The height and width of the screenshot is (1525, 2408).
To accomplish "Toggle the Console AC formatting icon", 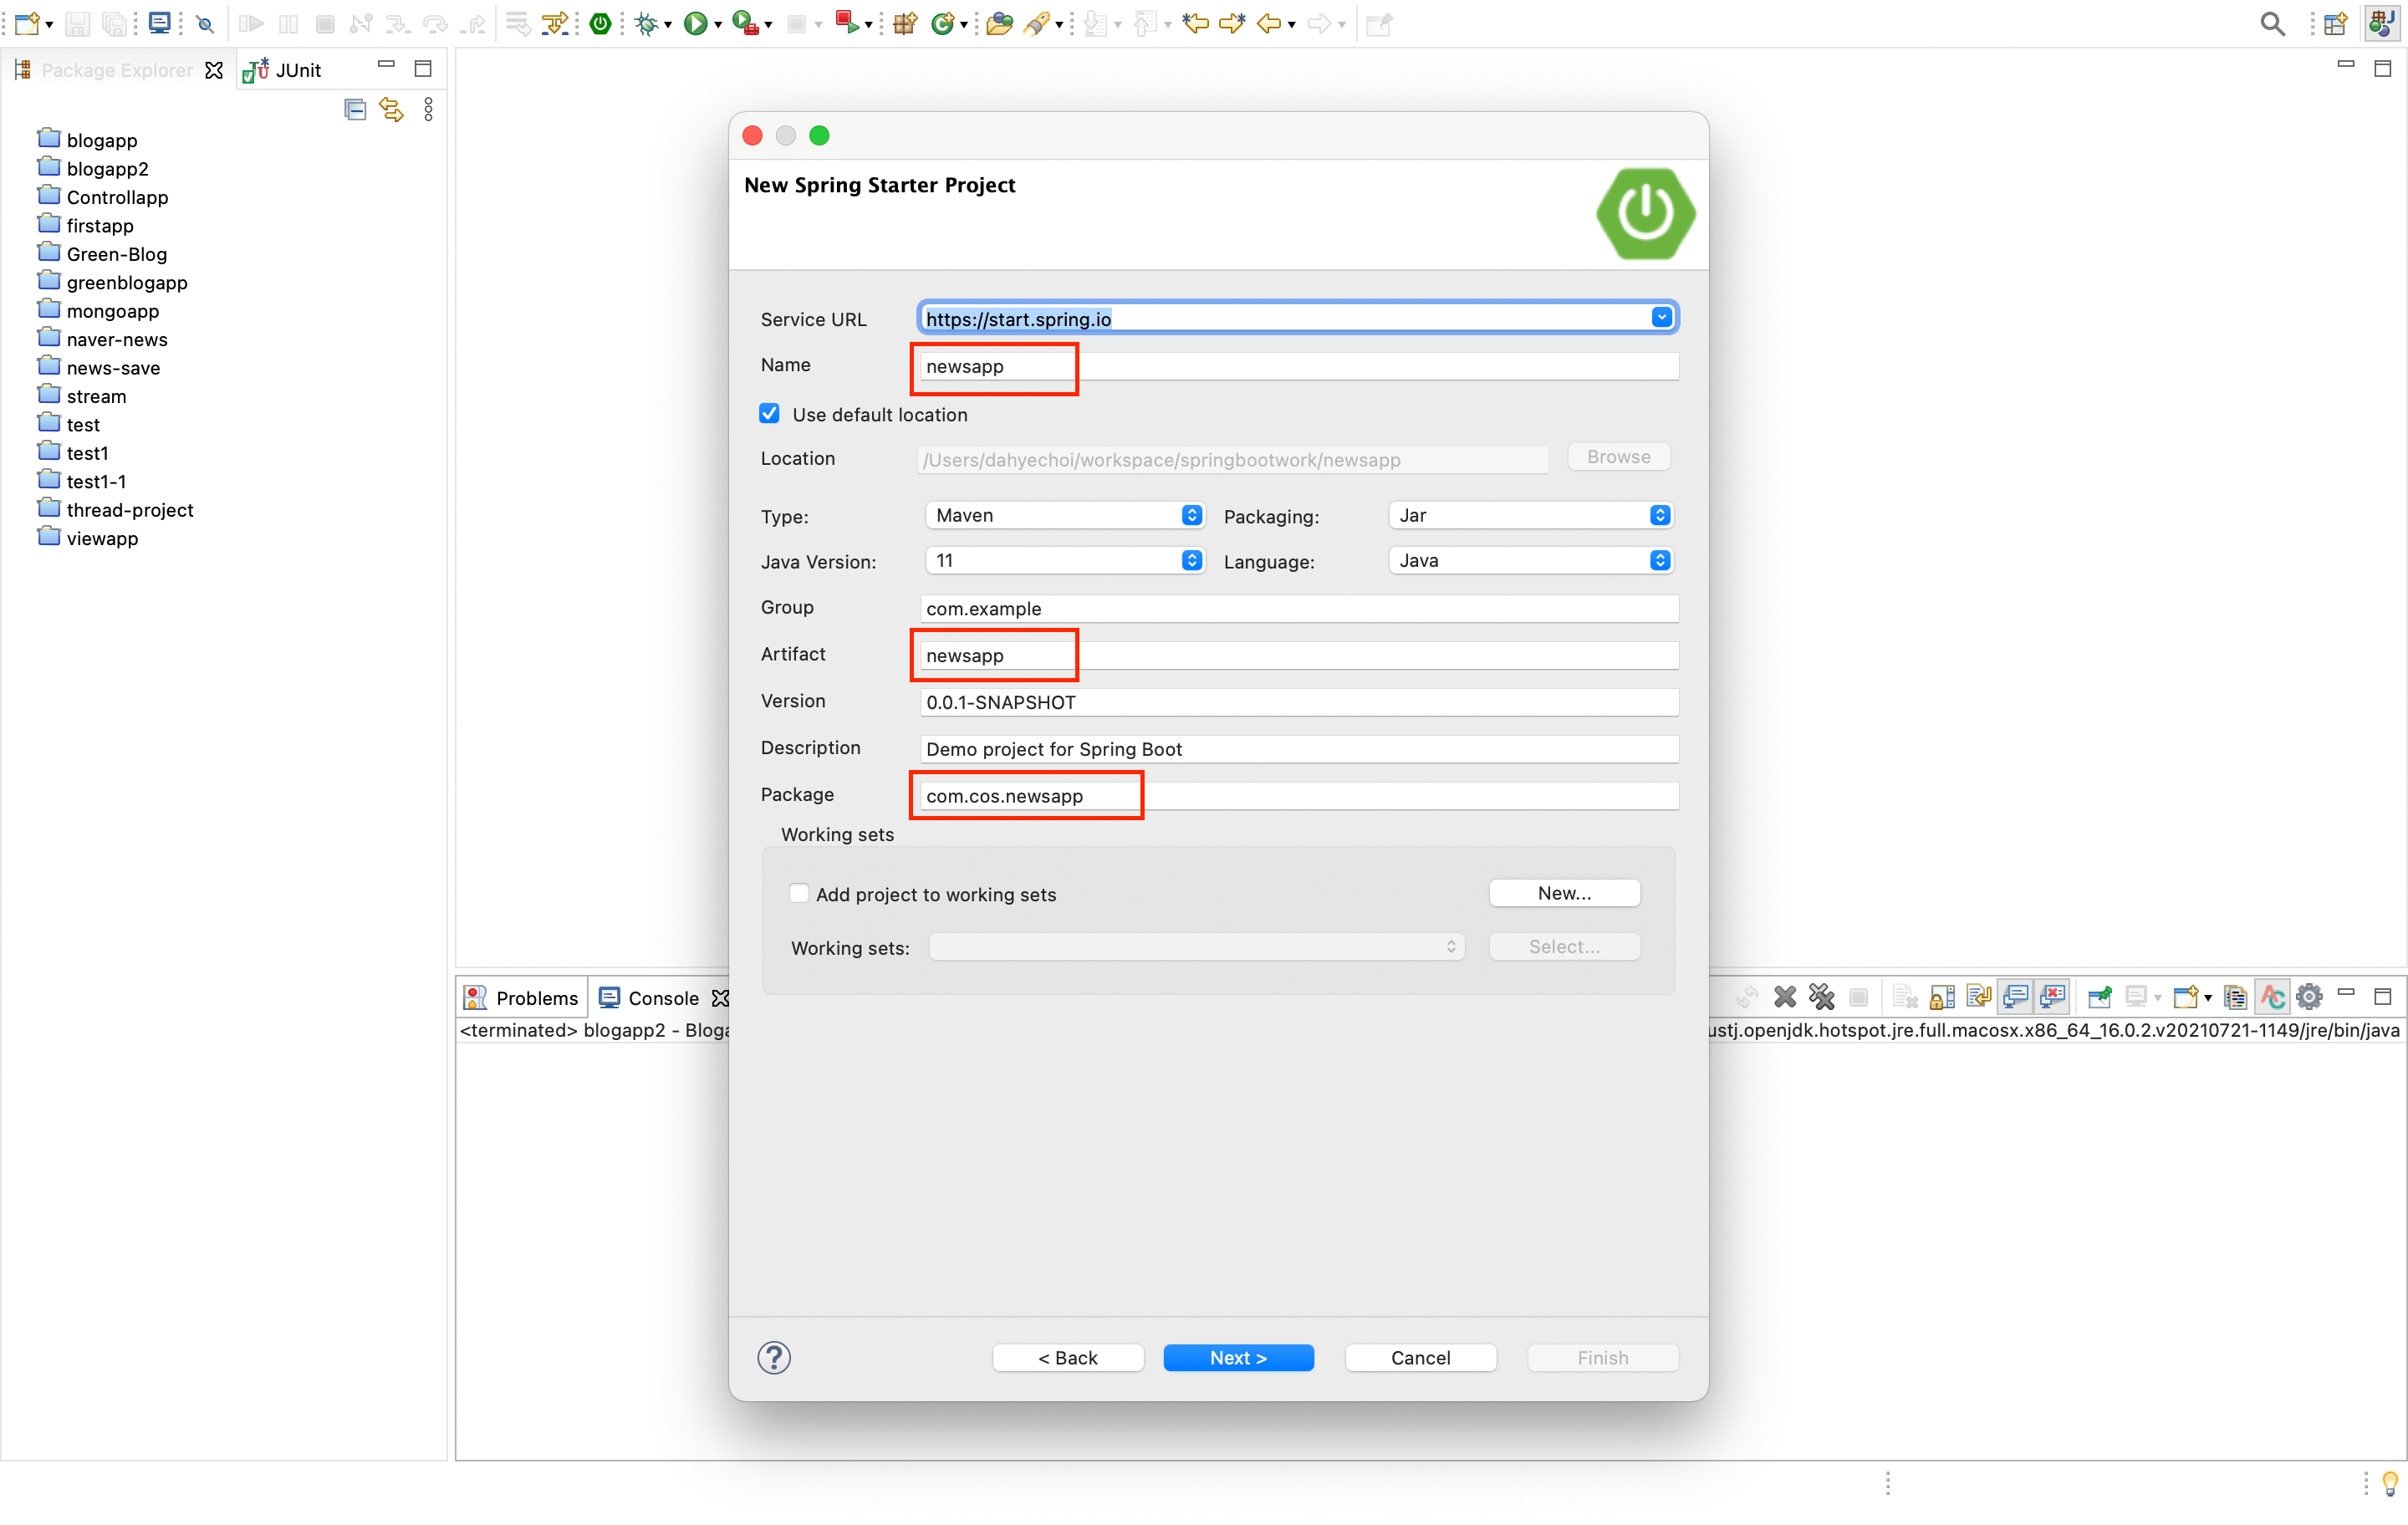I will tap(2272, 997).
